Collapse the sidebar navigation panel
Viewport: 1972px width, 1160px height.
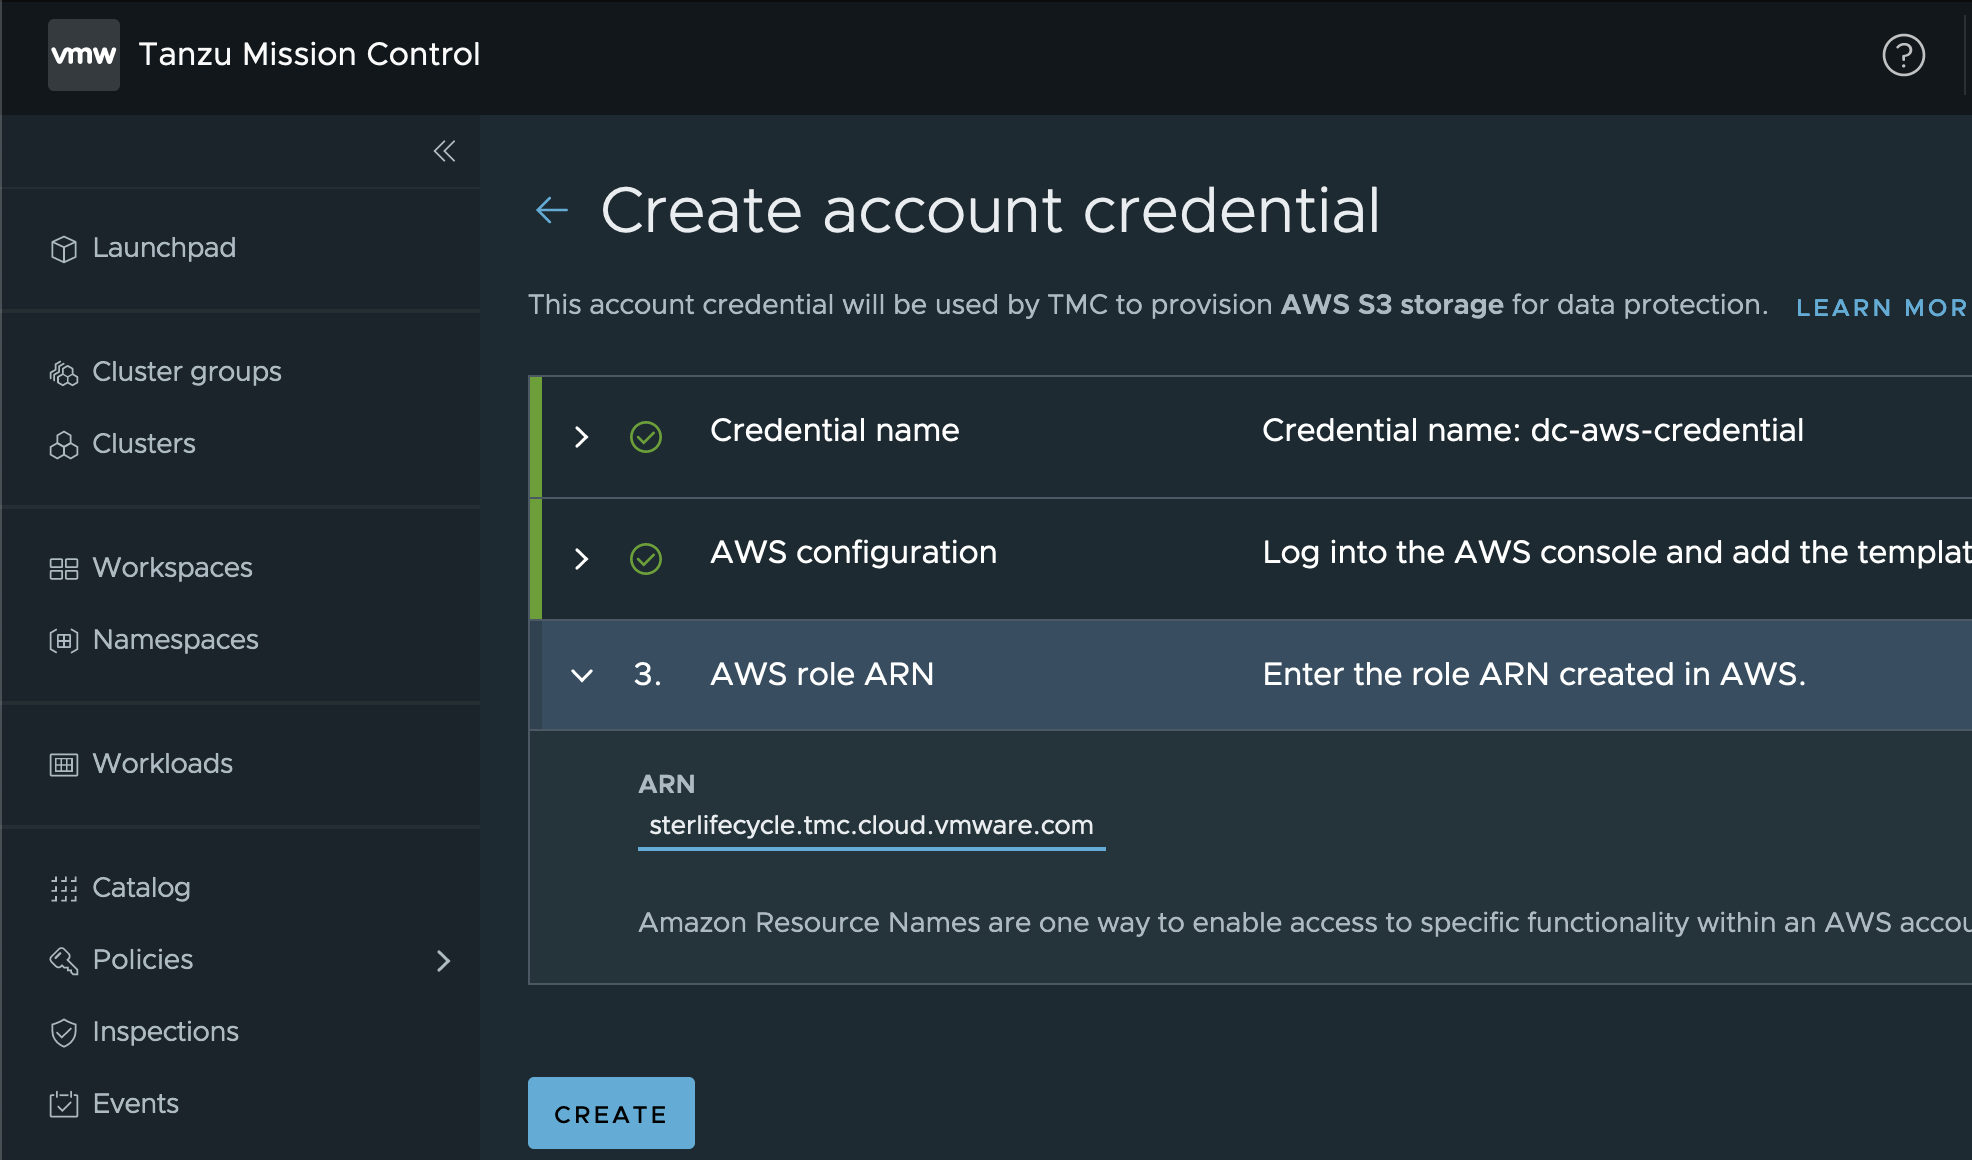(x=445, y=151)
